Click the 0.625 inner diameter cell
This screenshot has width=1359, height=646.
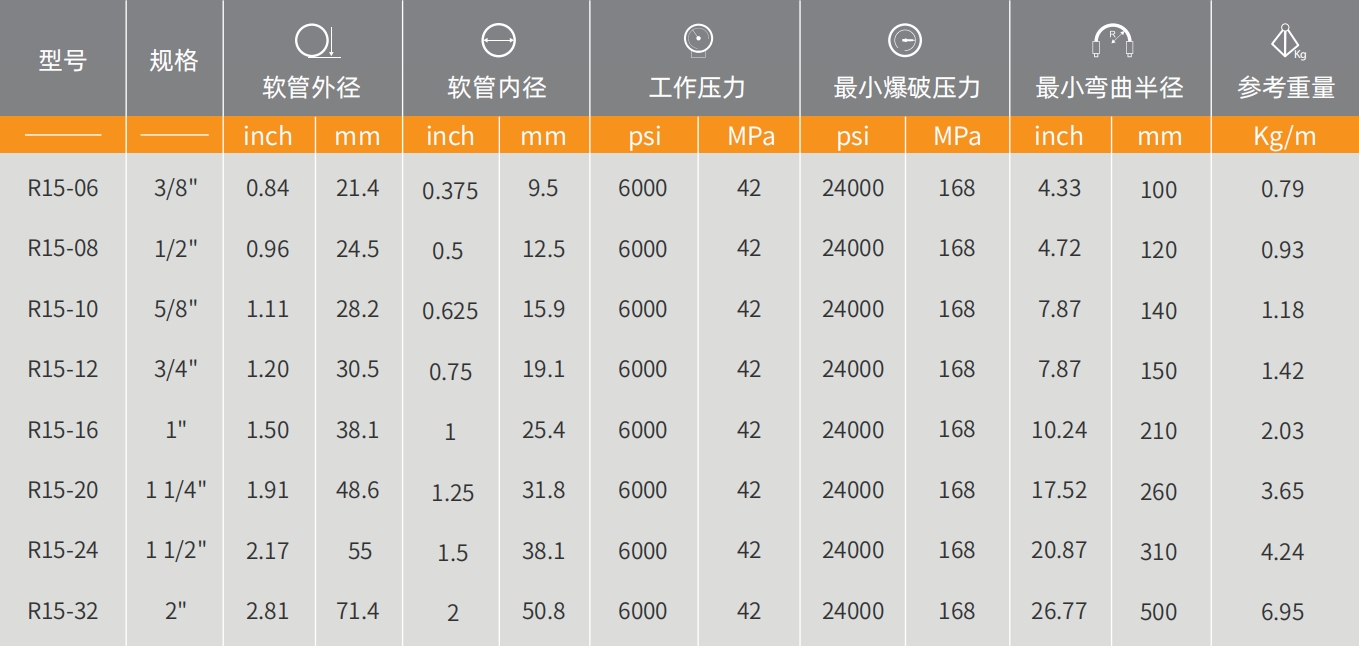[x=450, y=311]
